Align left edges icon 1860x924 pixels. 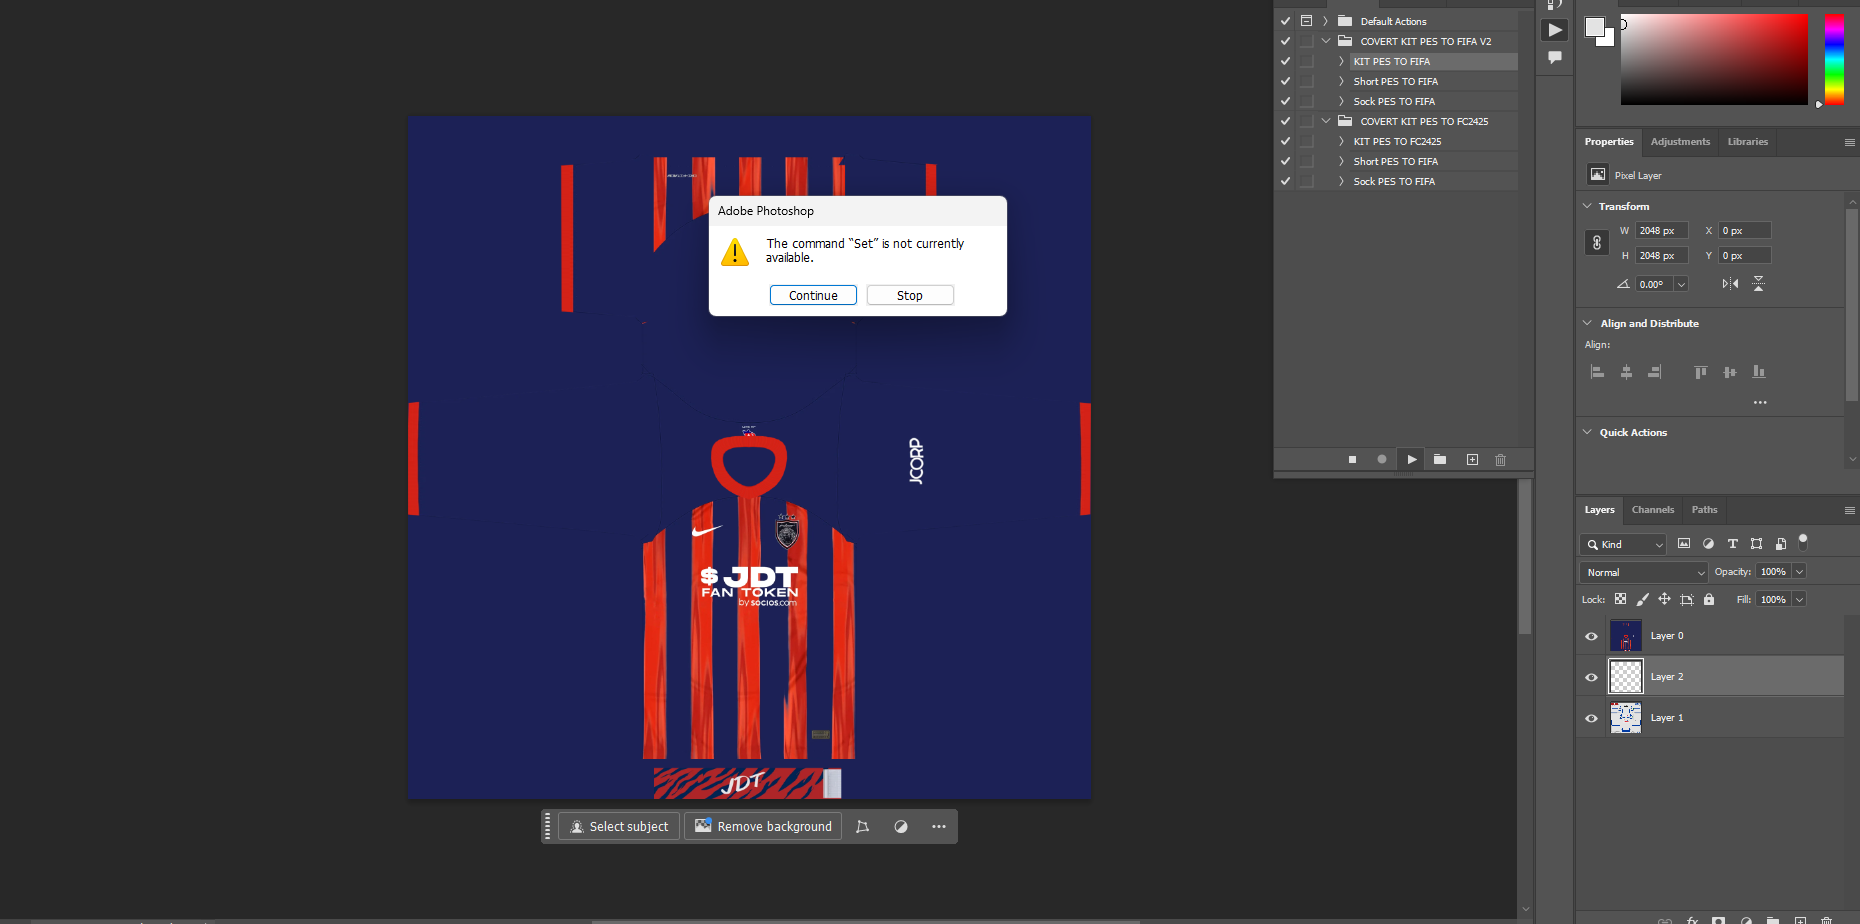coord(1597,372)
